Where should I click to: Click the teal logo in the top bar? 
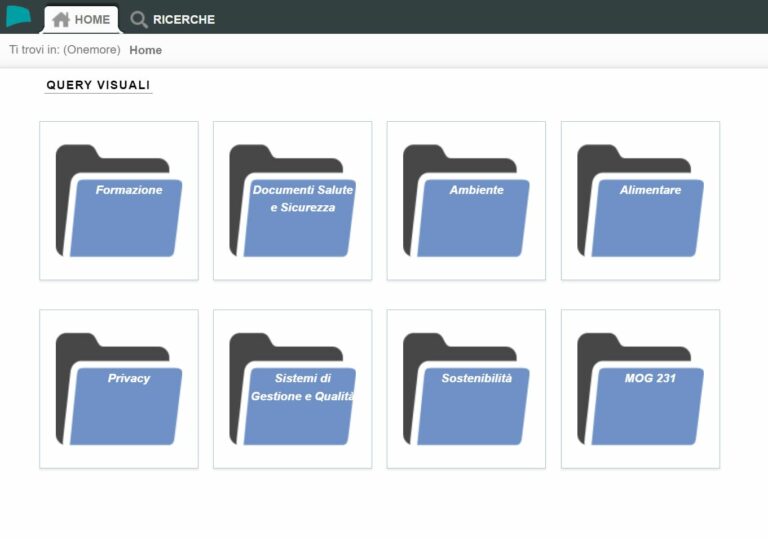click(x=18, y=17)
